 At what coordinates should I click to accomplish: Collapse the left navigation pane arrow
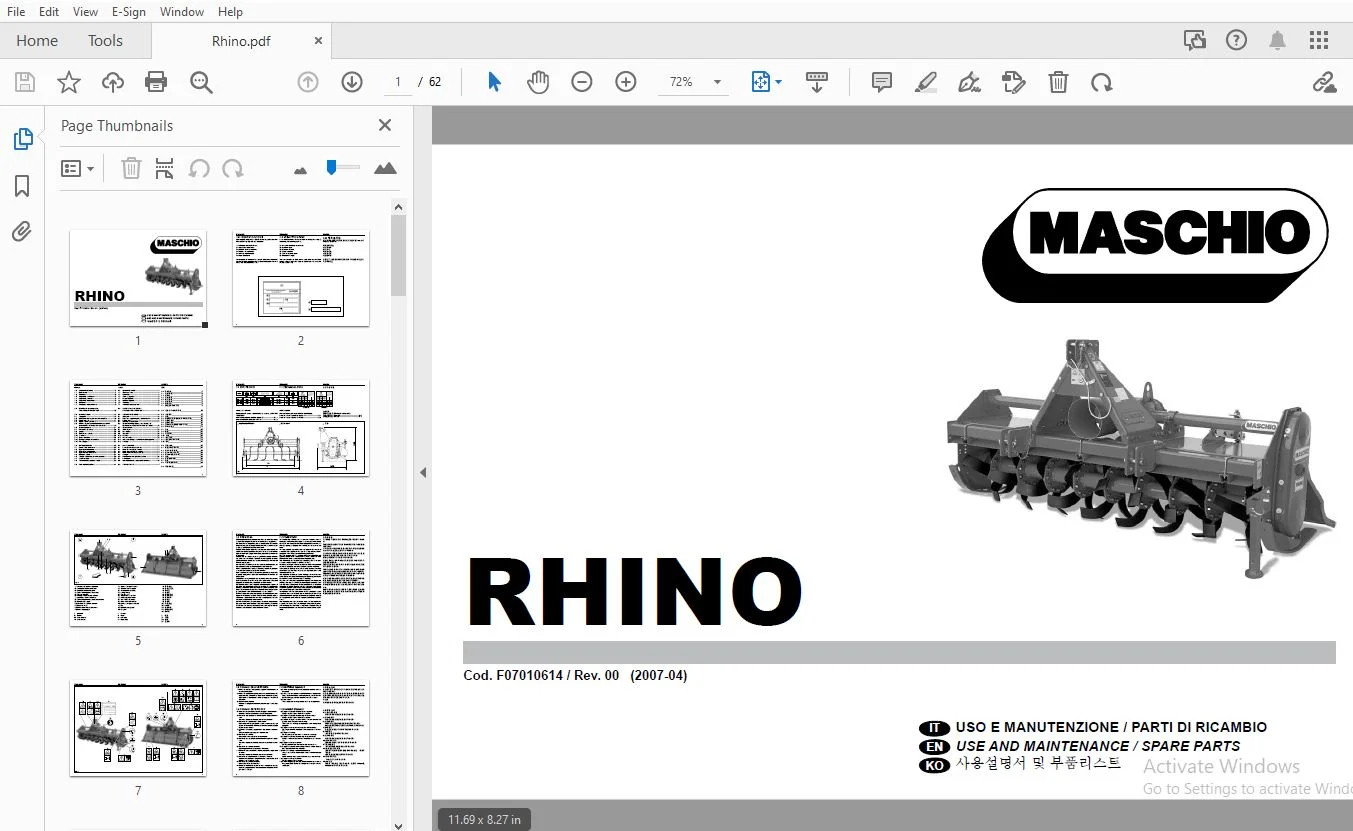(x=423, y=472)
